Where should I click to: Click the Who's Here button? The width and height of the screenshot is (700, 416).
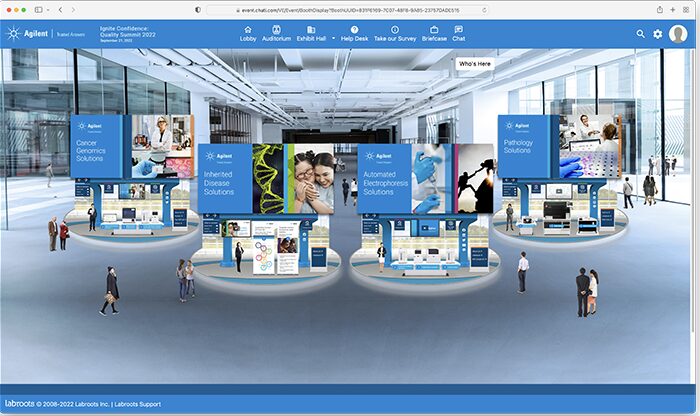pos(474,63)
